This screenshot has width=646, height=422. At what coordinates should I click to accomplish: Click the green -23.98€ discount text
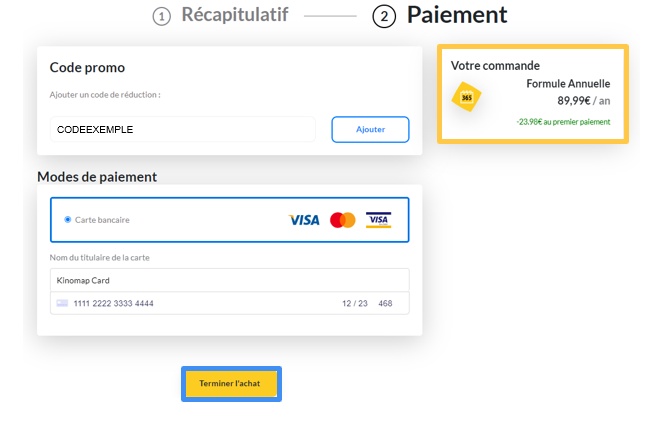point(563,122)
